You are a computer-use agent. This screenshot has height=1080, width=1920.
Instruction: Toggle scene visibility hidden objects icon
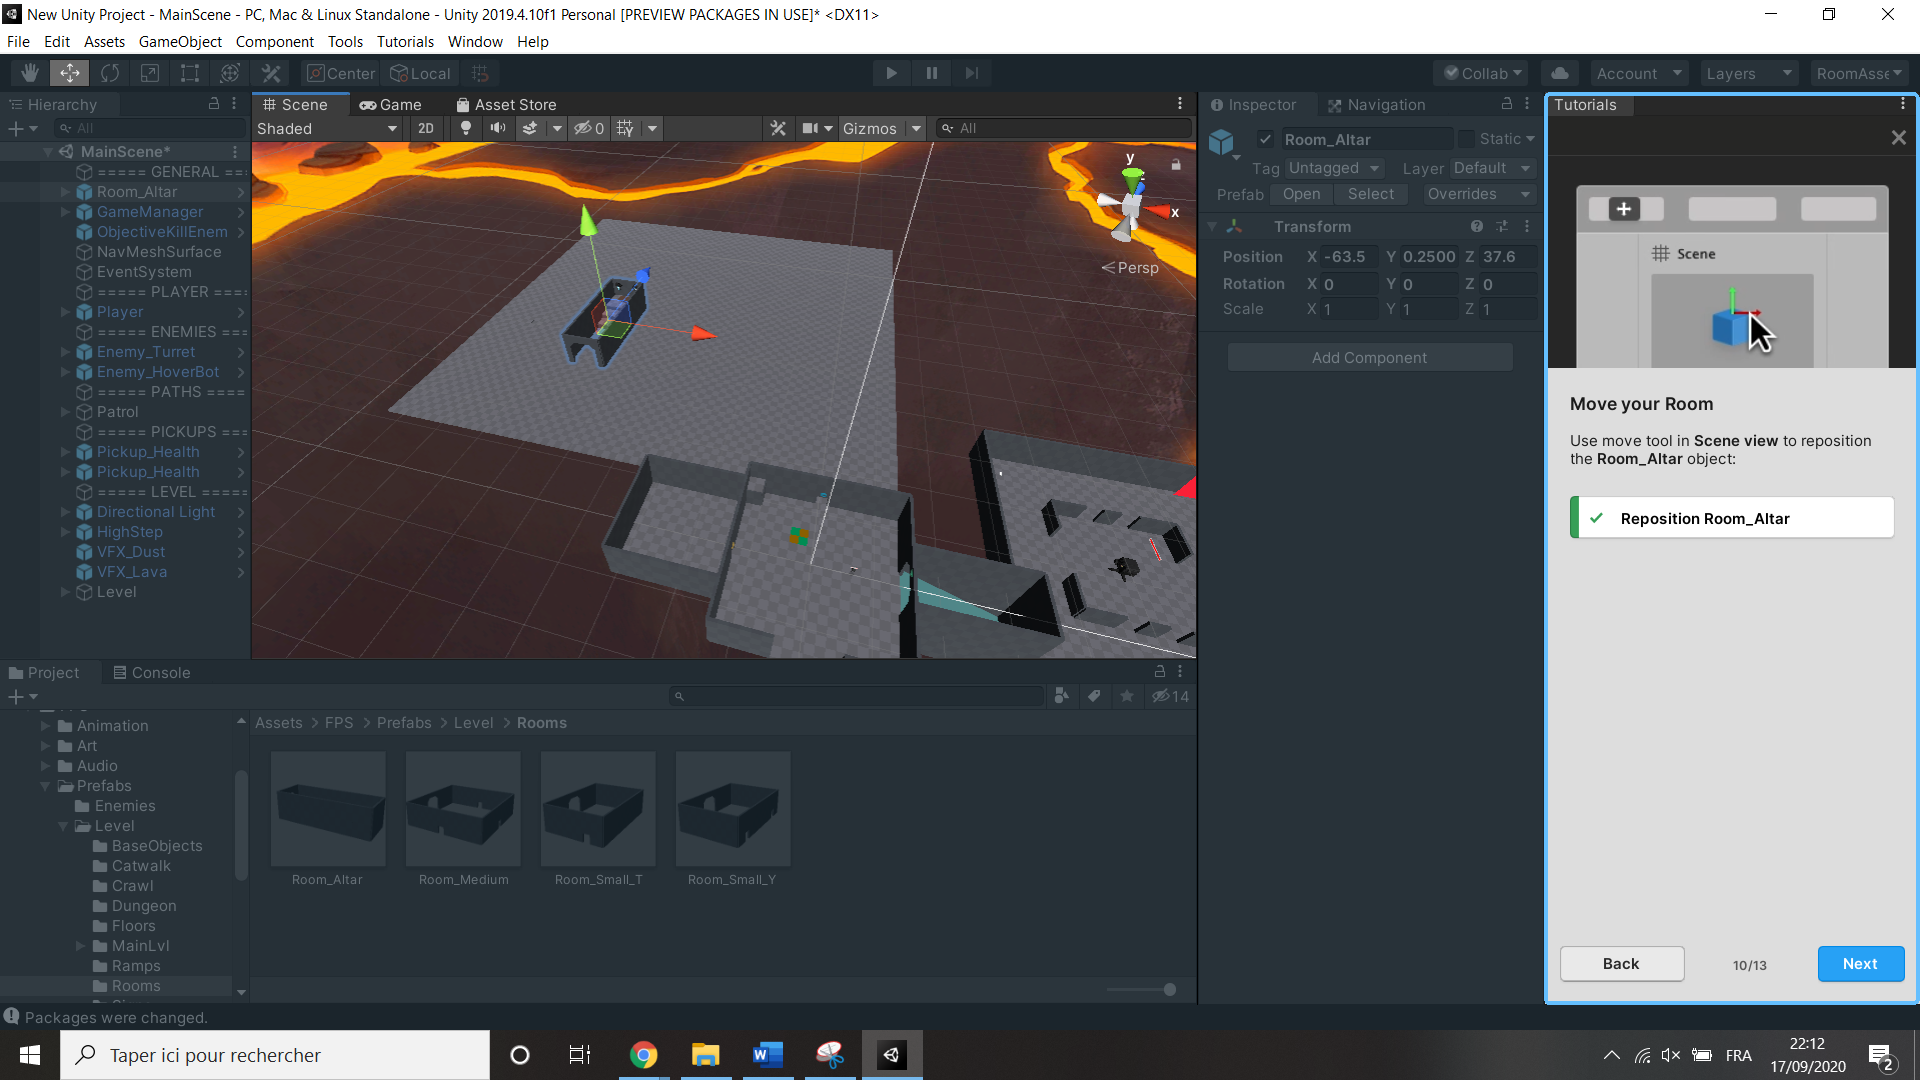point(589,128)
